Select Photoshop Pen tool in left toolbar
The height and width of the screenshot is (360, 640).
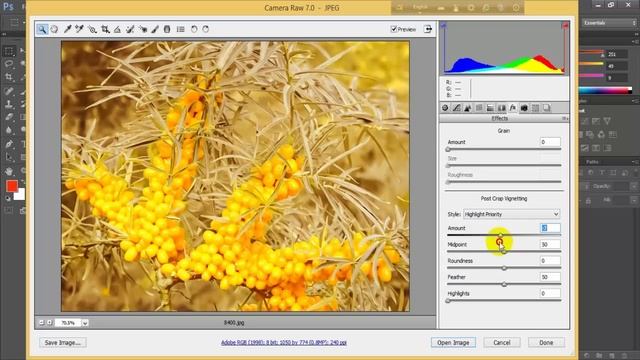[x=9, y=144]
